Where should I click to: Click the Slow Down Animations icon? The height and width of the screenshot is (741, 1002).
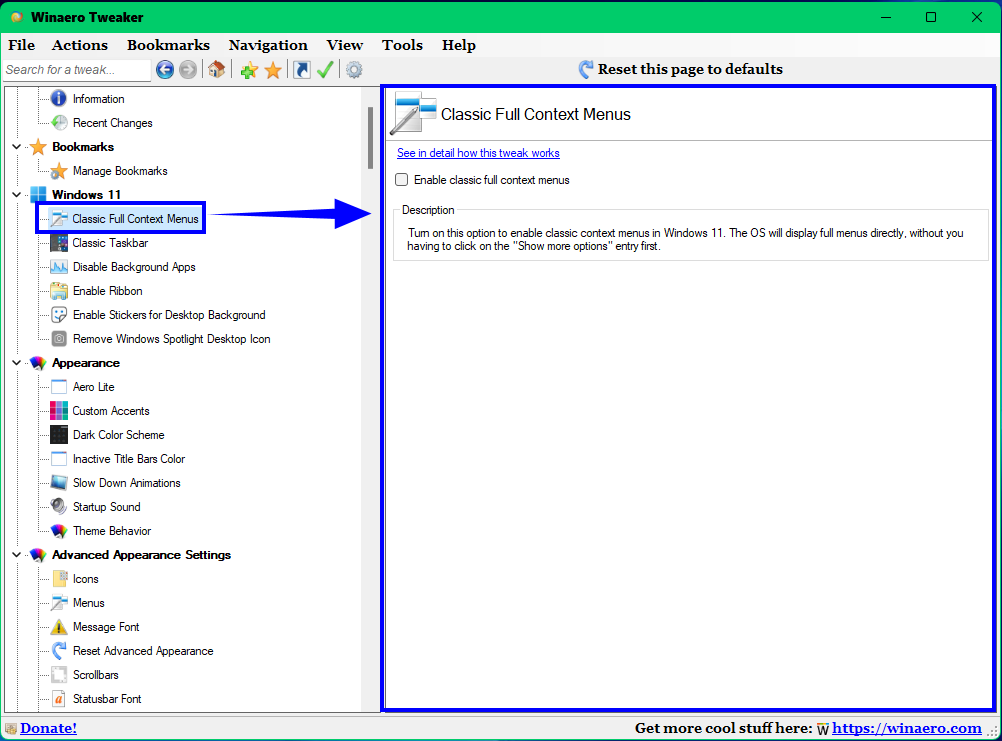click(x=59, y=483)
